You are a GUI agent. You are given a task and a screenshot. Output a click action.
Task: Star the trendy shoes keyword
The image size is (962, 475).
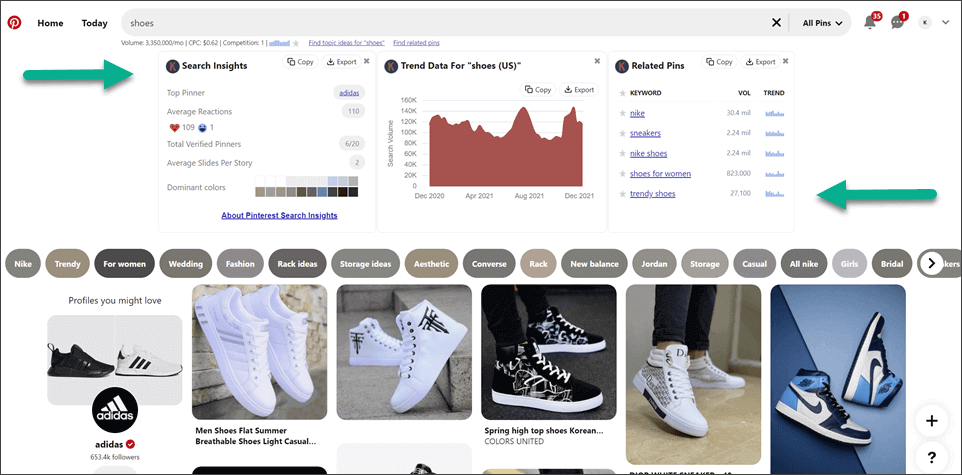622,193
